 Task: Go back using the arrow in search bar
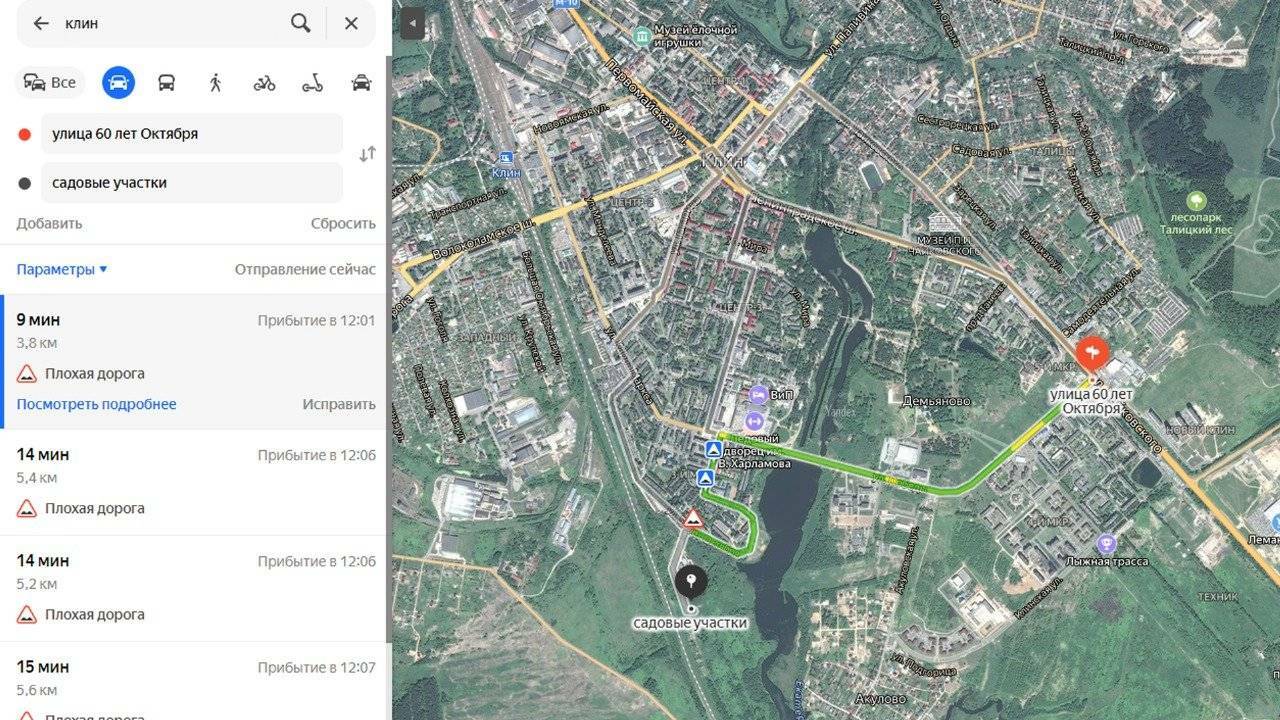tap(41, 23)
